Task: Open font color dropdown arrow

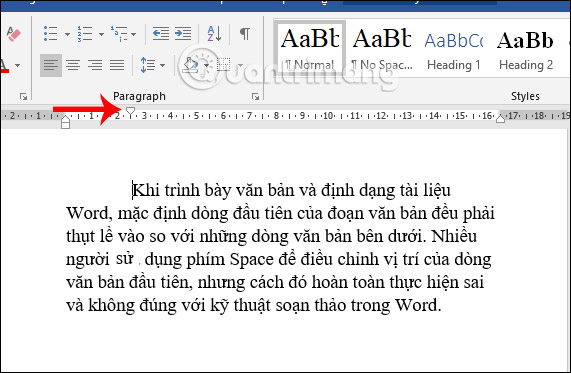Action: click(x=17, y=66)
